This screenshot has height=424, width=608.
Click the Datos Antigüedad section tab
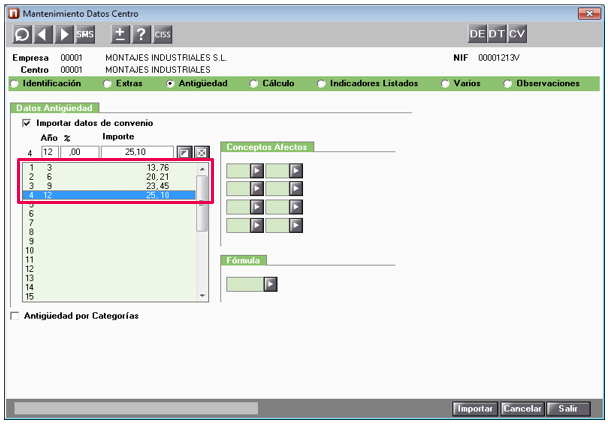tap(55, 108)
